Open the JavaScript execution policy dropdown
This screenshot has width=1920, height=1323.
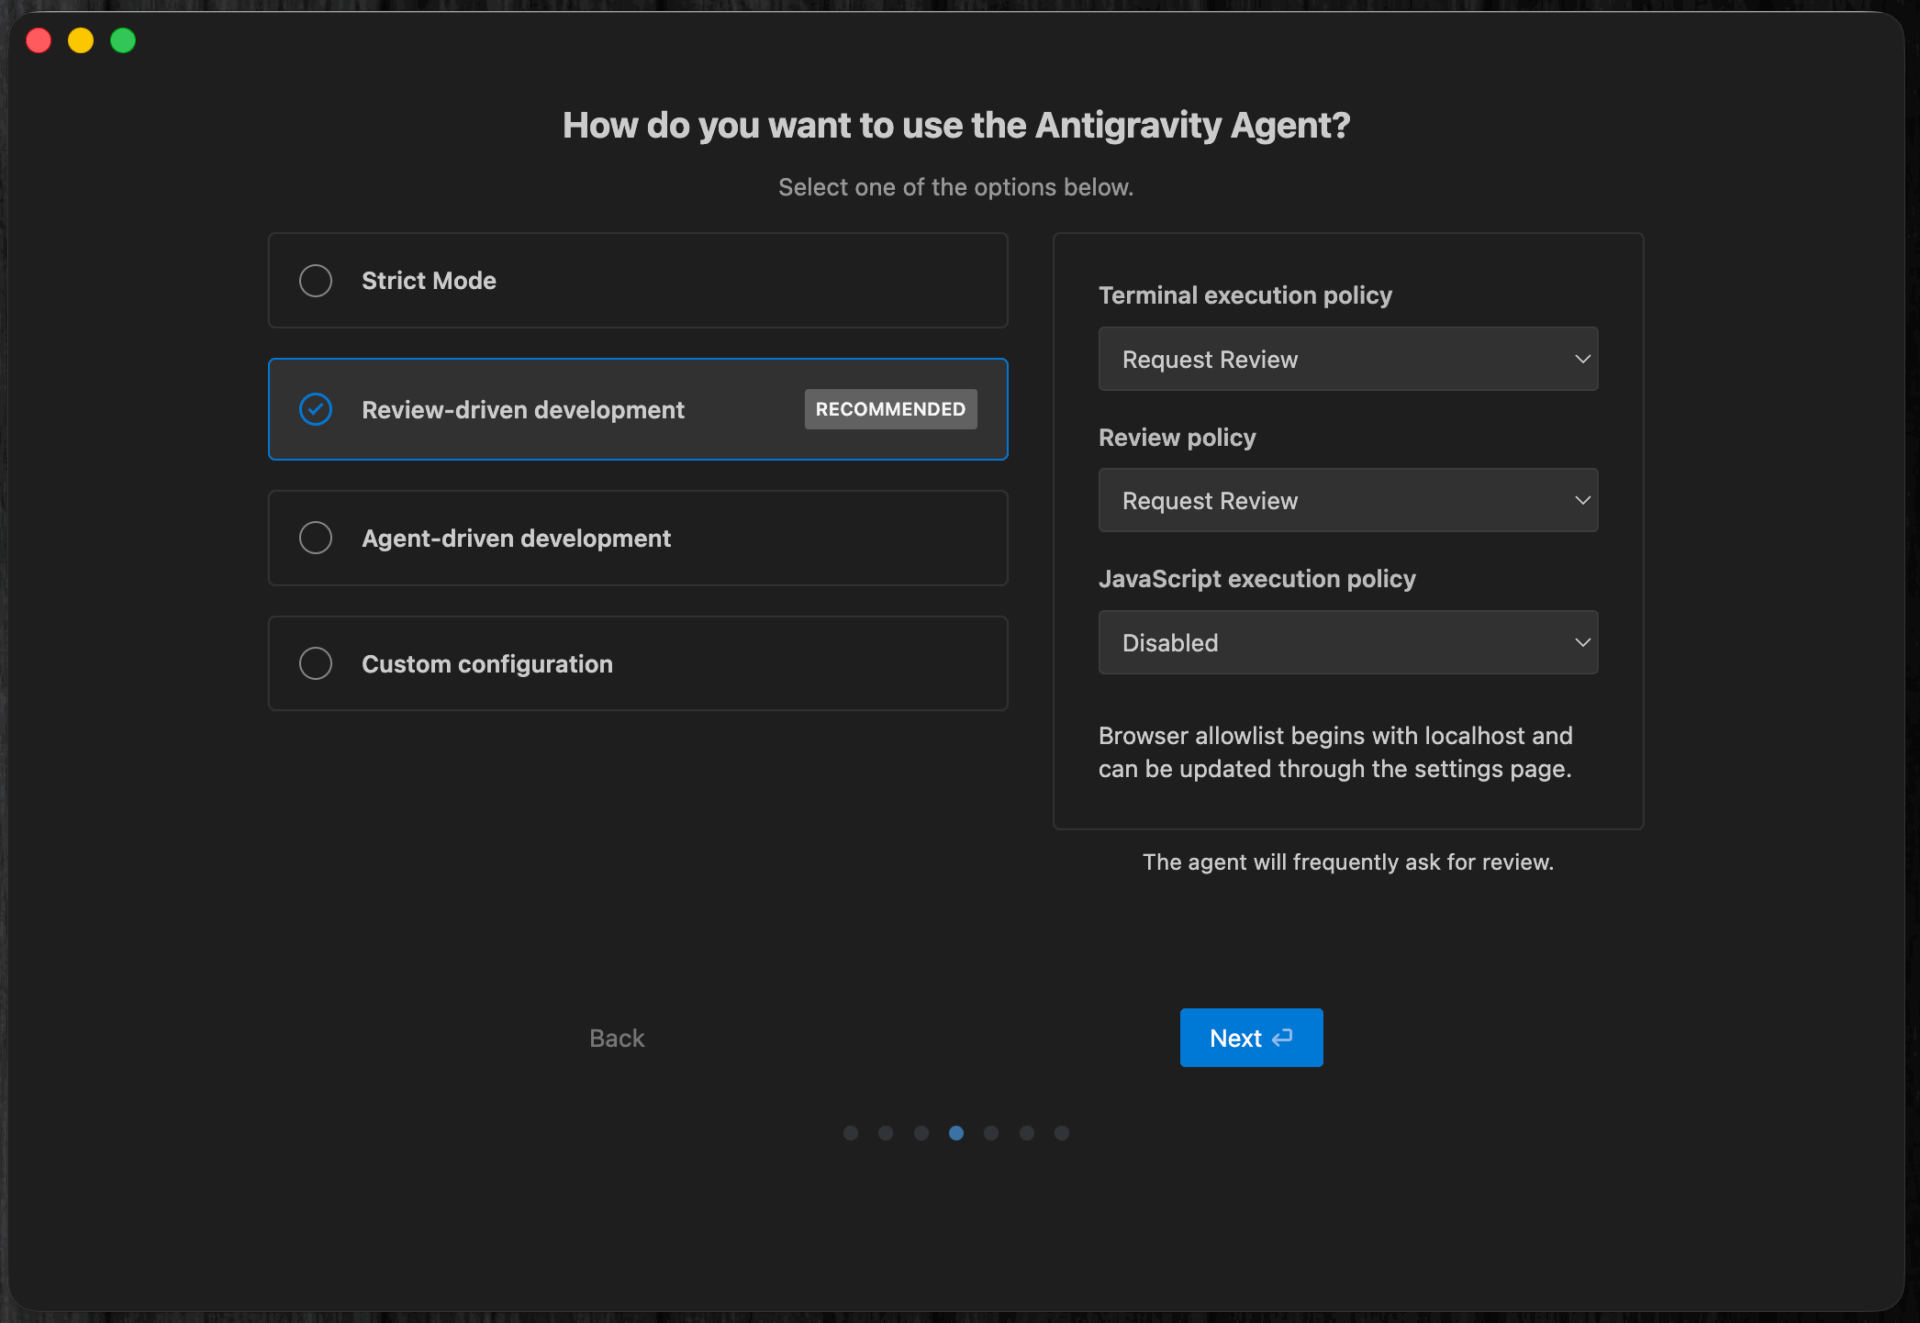point(1347,643)
